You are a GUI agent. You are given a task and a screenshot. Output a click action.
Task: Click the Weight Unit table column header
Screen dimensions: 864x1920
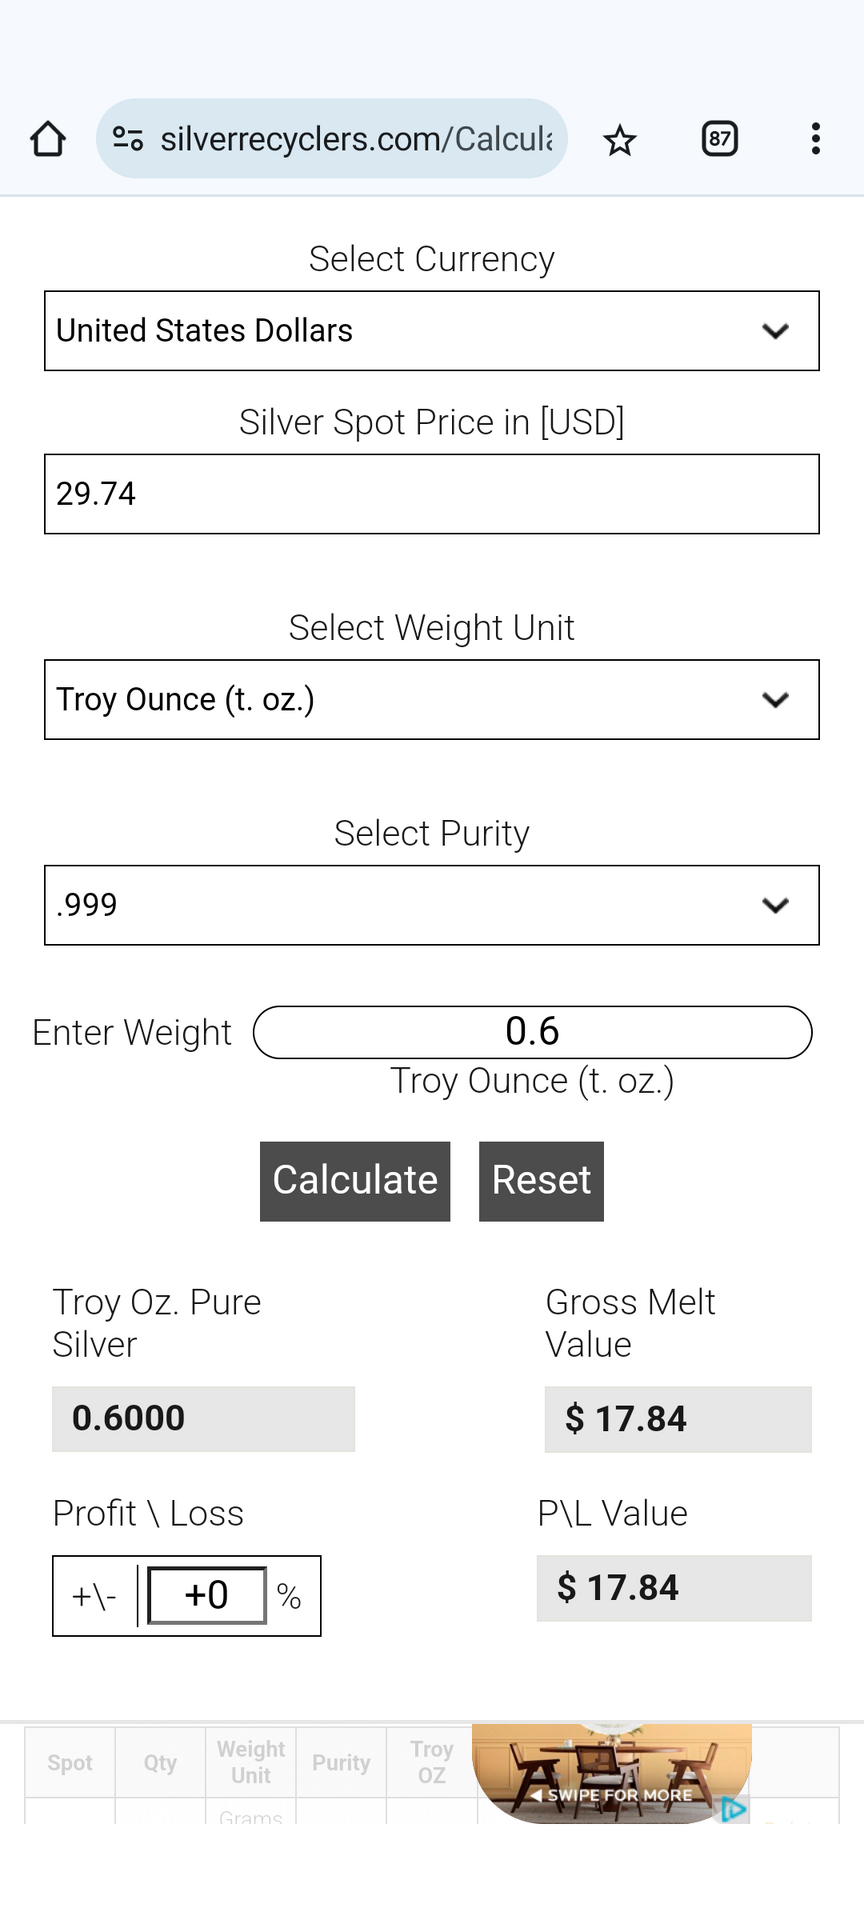point(250,1762)
